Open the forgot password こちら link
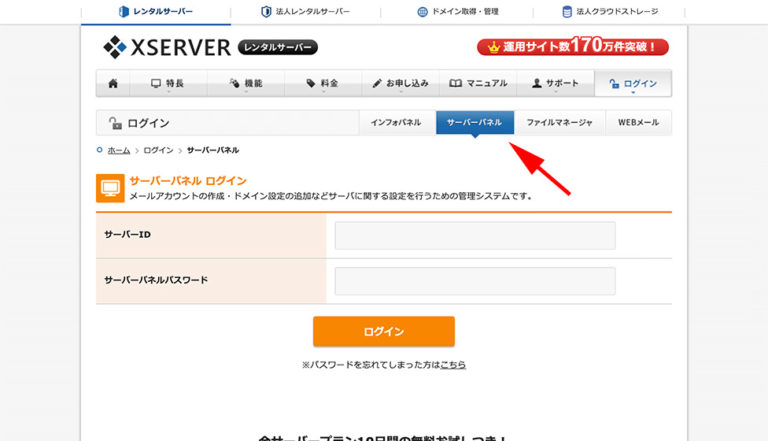 tap(453, 365)
